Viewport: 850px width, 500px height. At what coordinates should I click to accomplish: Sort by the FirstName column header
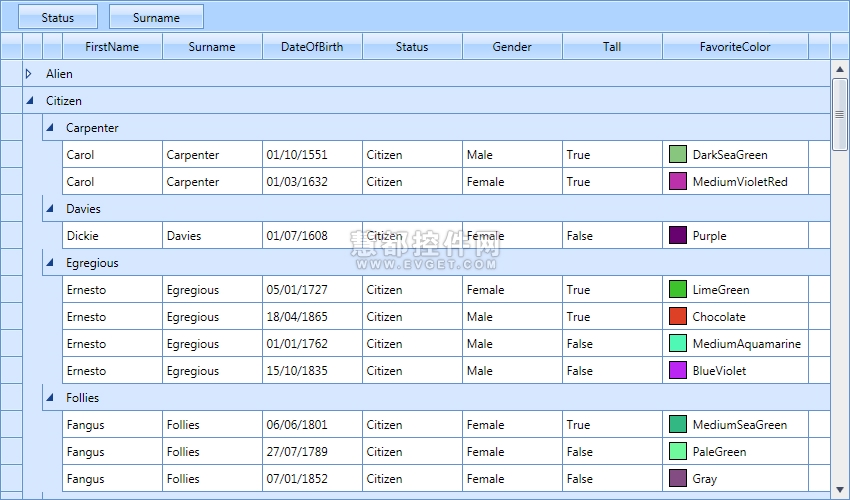[x=112, y=47]
